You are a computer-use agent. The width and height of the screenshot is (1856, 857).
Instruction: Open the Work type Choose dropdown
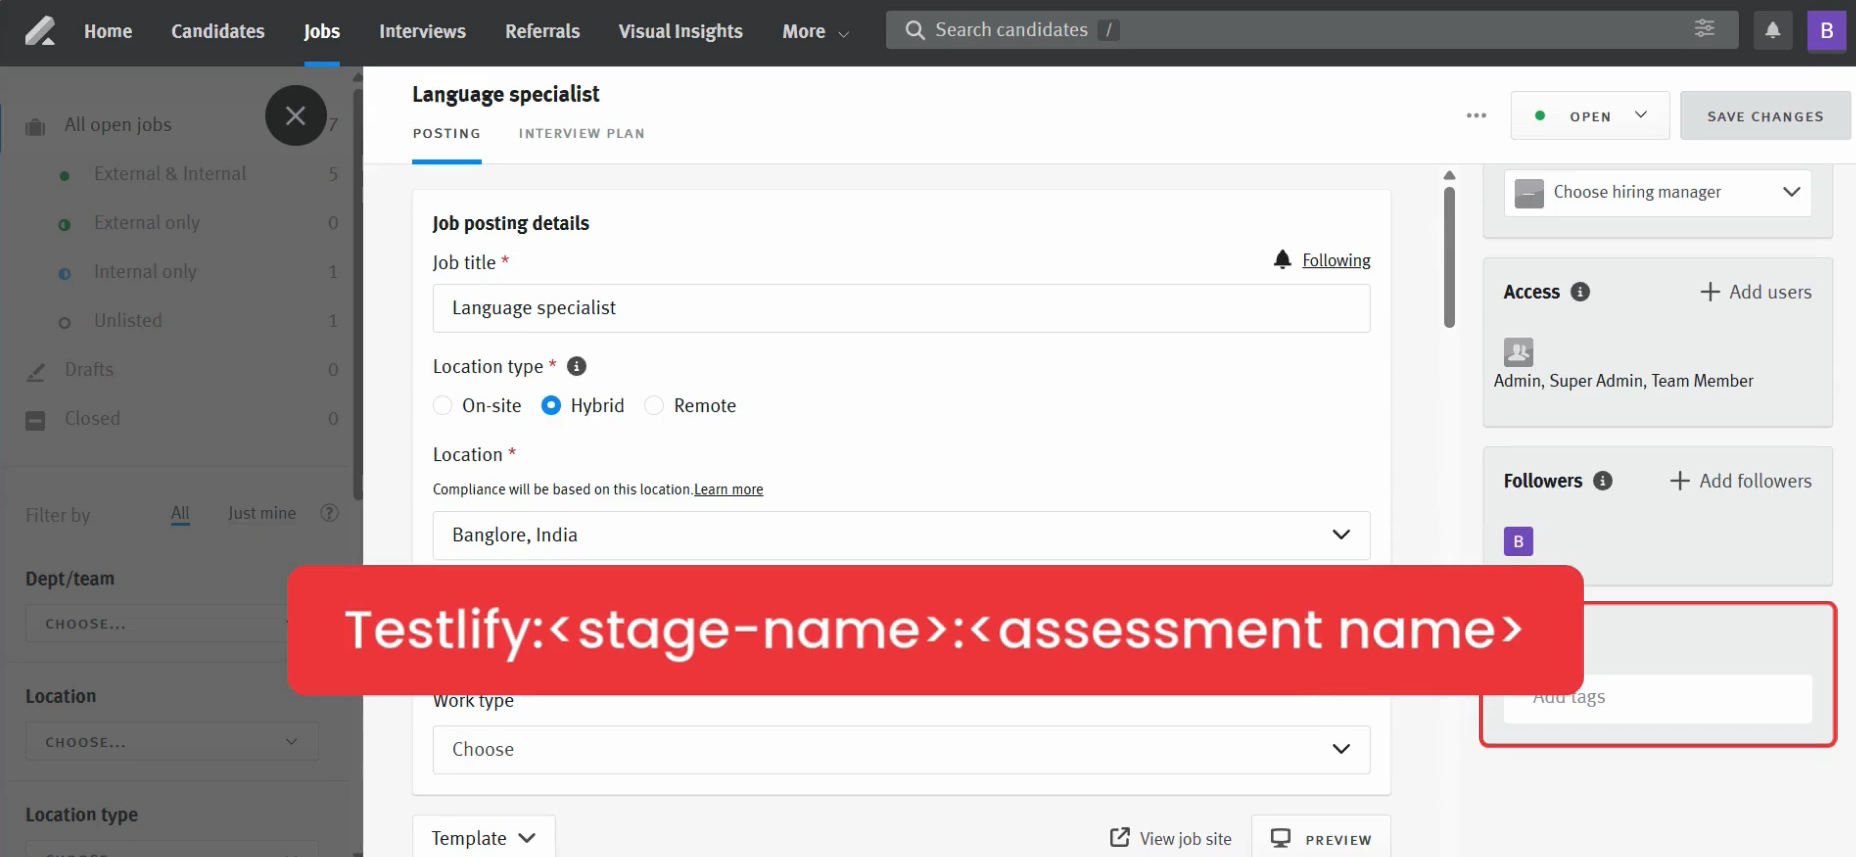click(901, 749)
